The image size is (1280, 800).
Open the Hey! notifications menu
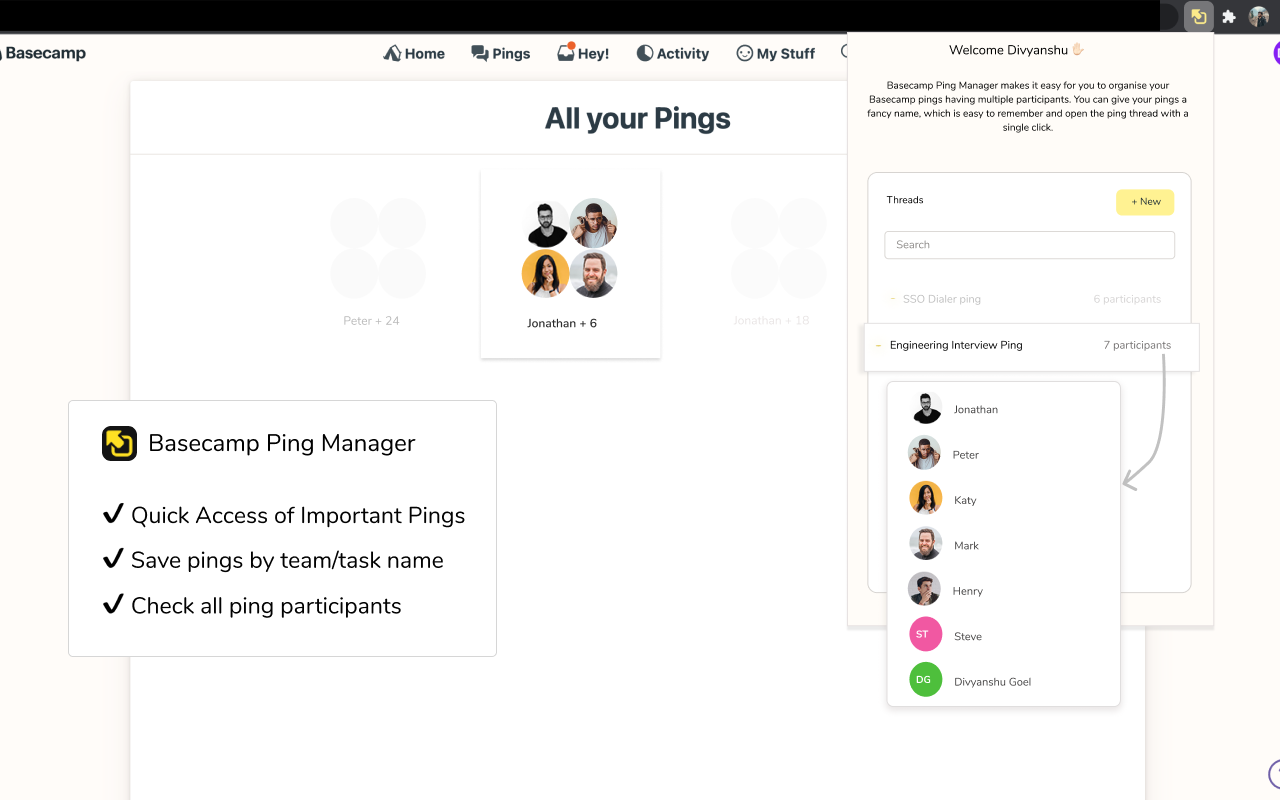(583, 53)
